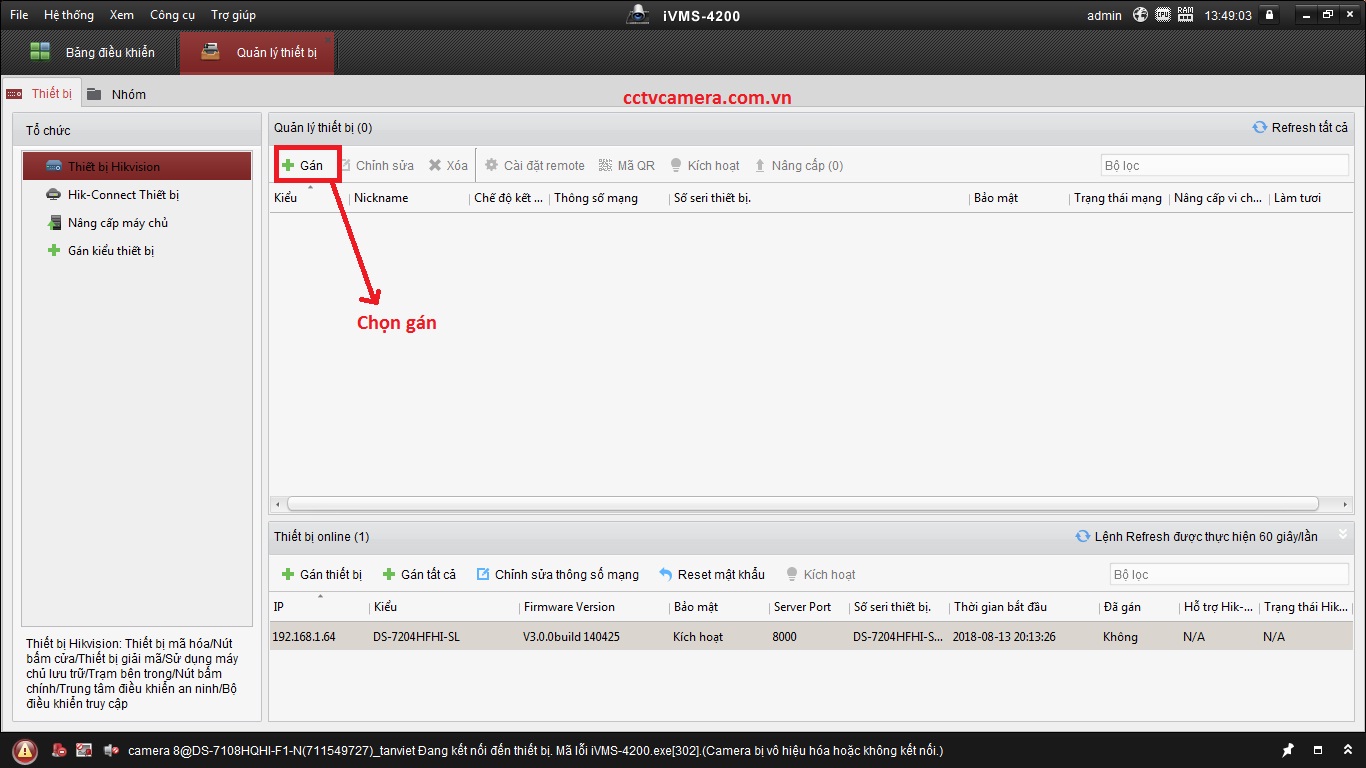Click the green plus Gán button
This screenshot has height=768, width=1366.
click(x=303, y=166)
